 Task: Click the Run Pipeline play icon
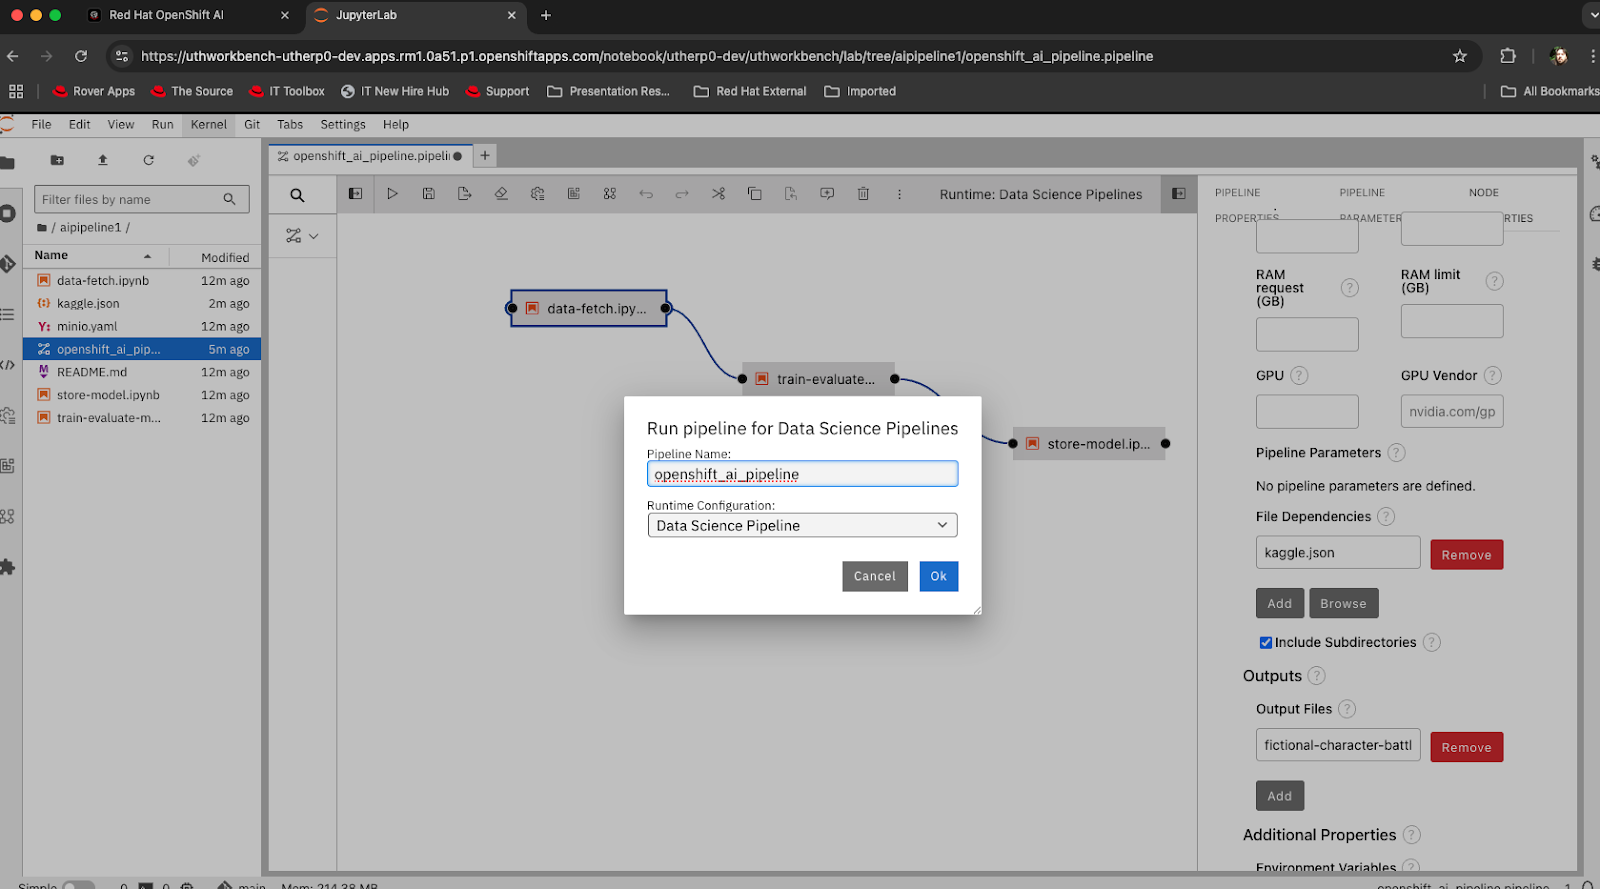click(x=392, y=194)
